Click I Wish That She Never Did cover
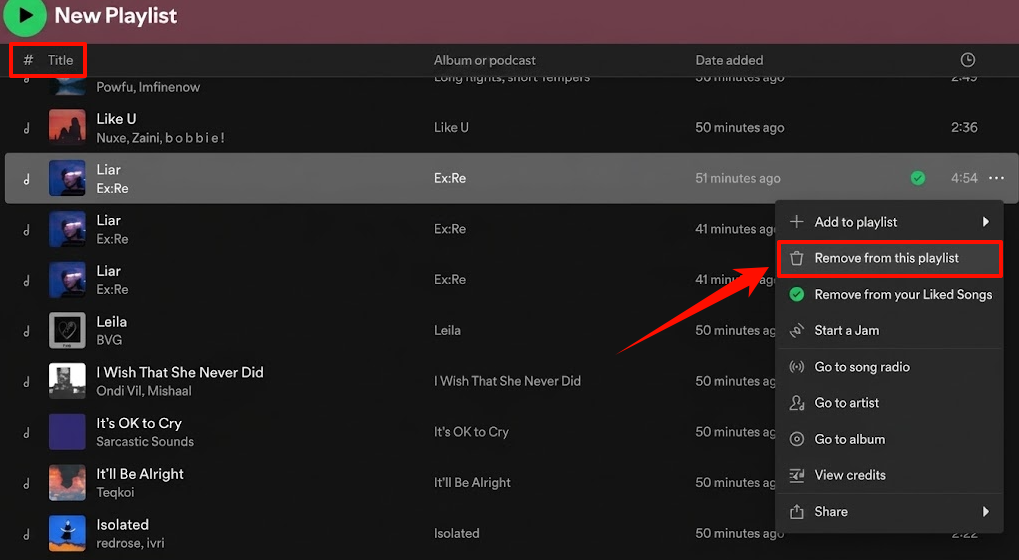This screenshot has width=1019, height=560. pos(67,381)
